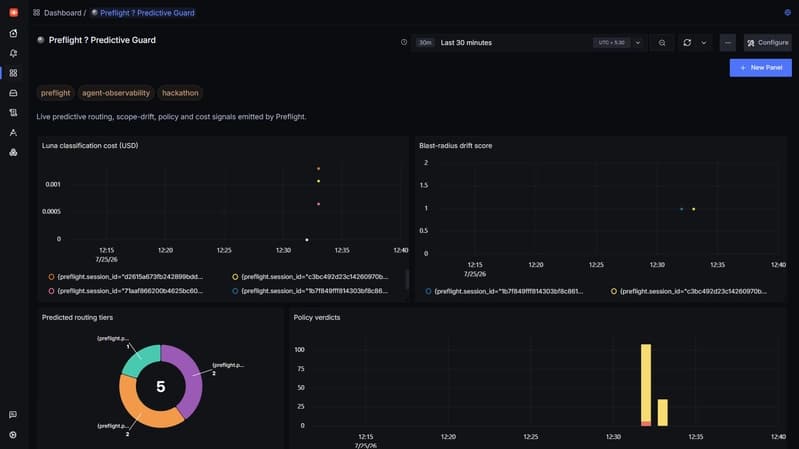Click the UTC + 5:30 timezone badge

611,43
